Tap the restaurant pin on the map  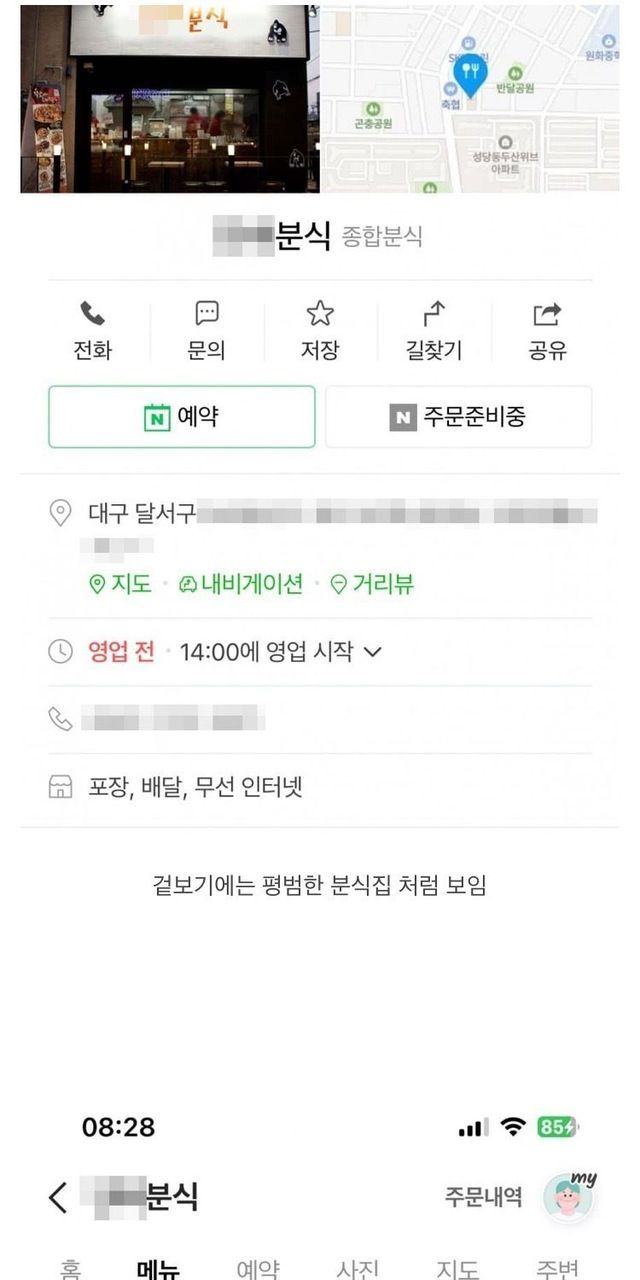pos(468,71)
